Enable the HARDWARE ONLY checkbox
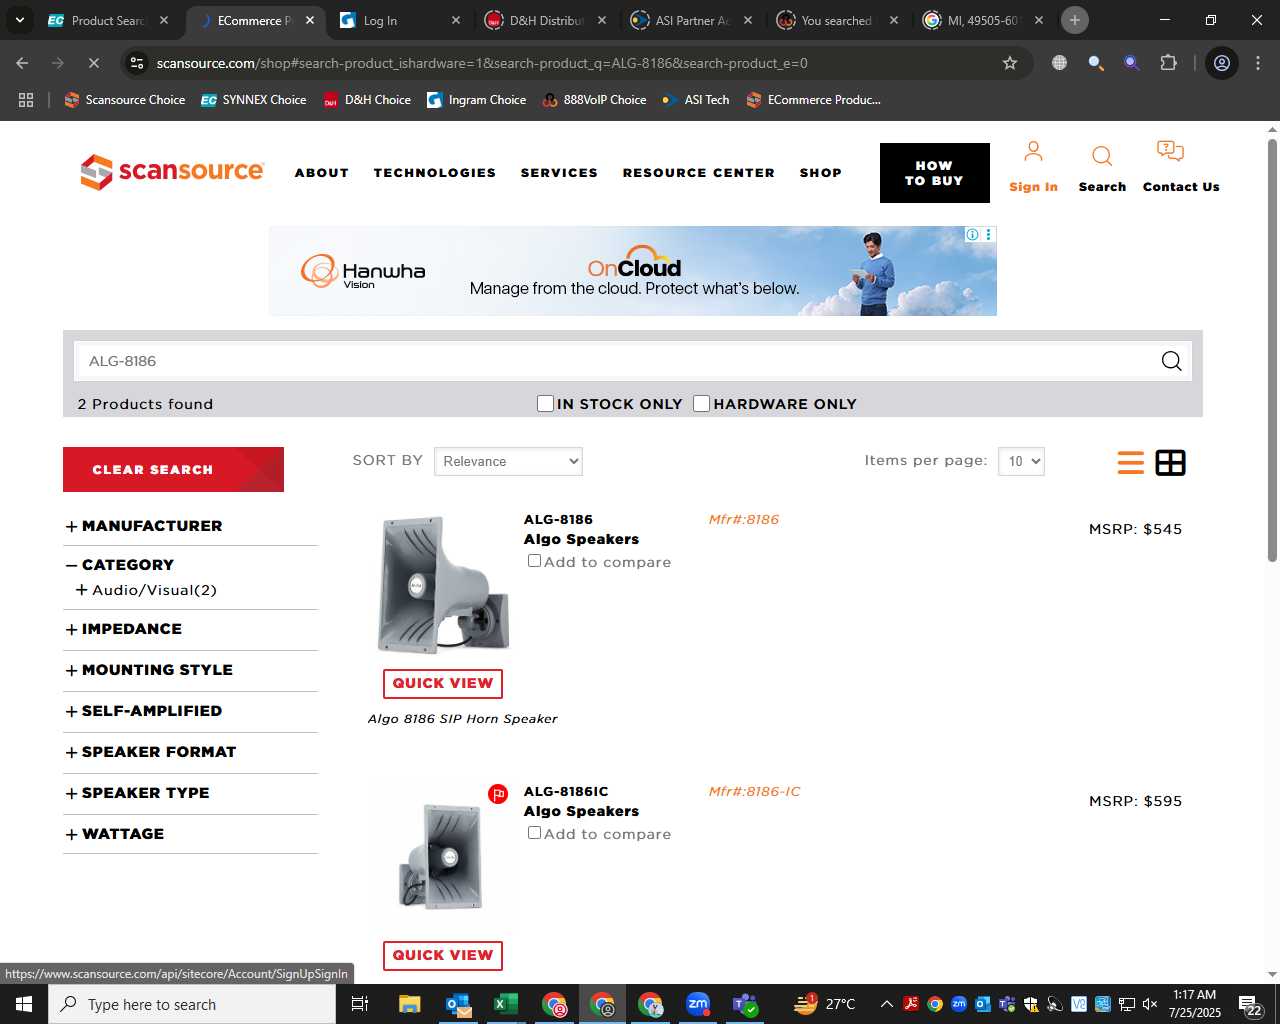 coord(702,403)
